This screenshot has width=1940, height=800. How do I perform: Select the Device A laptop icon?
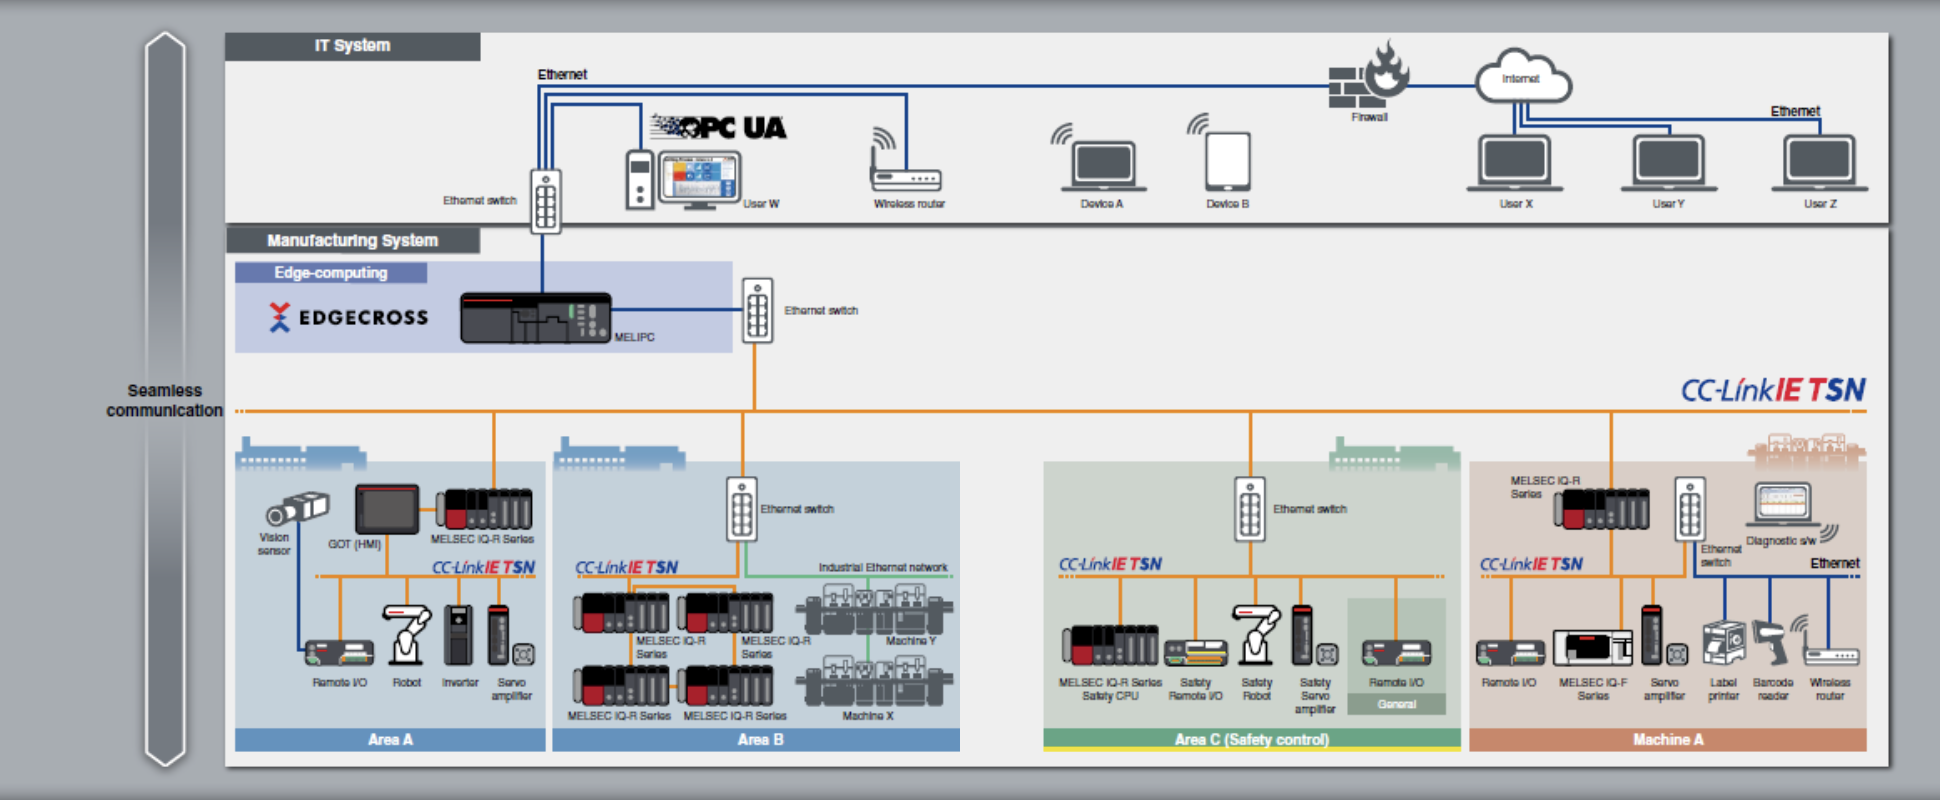tap(1103, 165)
